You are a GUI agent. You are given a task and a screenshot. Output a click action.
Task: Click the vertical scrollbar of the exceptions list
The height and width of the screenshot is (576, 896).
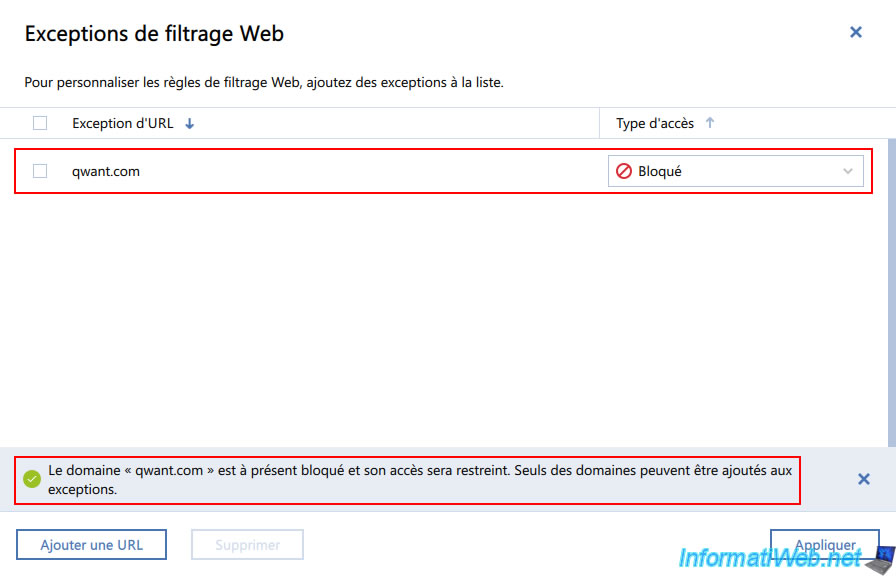[891, 290]
